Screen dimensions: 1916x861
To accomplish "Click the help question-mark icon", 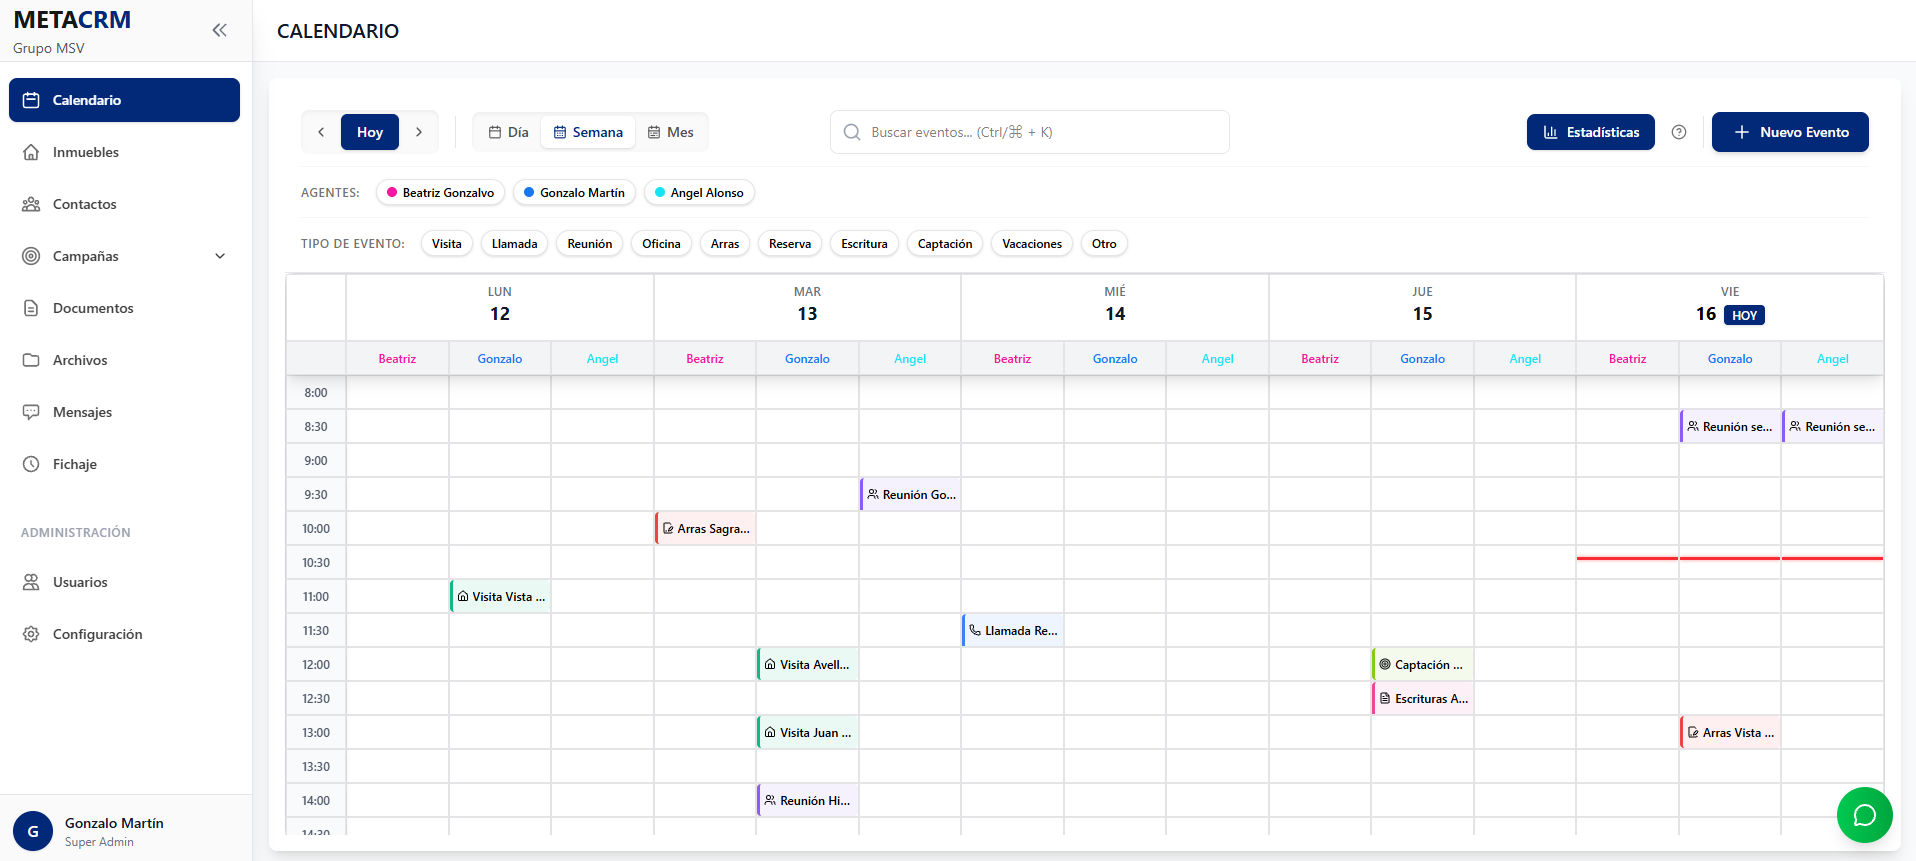I will tap(1679, 132).
